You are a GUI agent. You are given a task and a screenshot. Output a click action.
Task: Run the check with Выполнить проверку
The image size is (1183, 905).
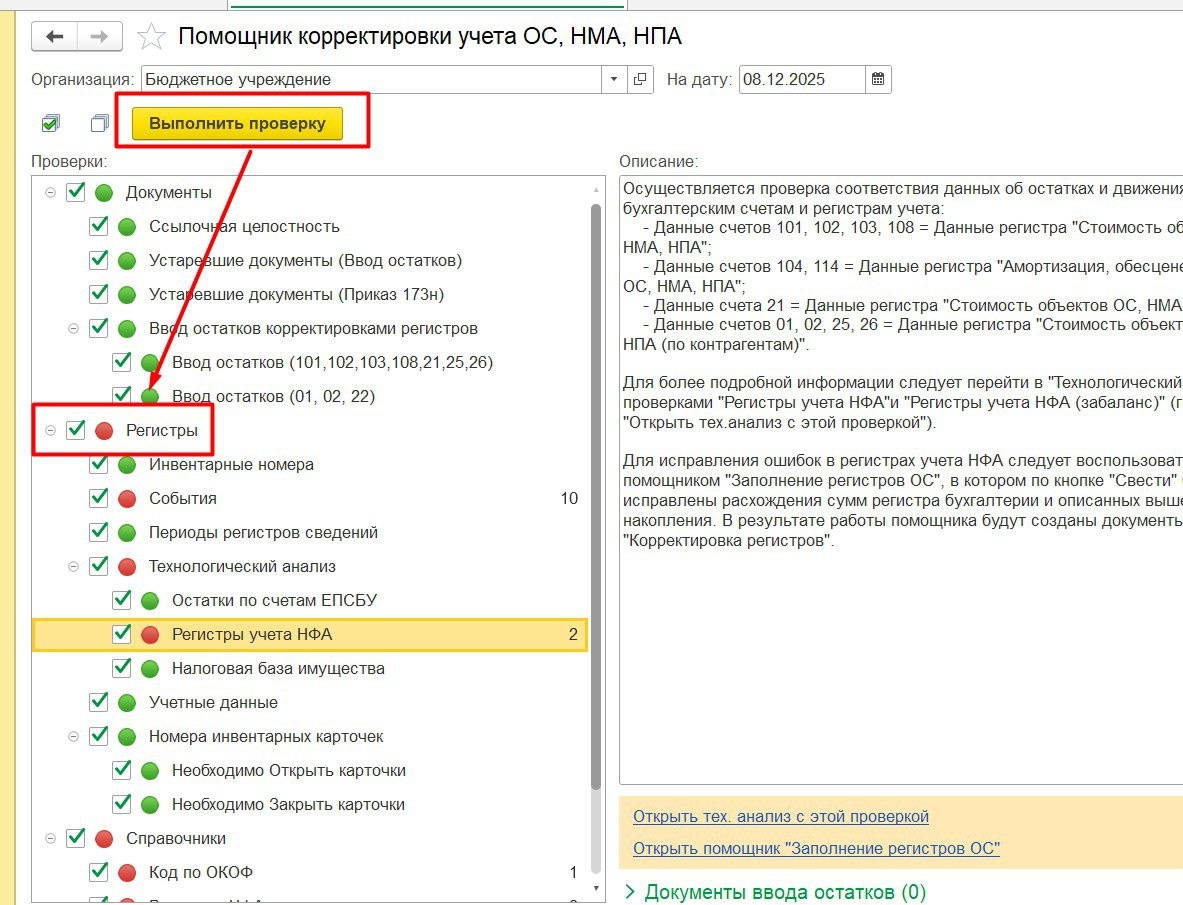(237, 123)
